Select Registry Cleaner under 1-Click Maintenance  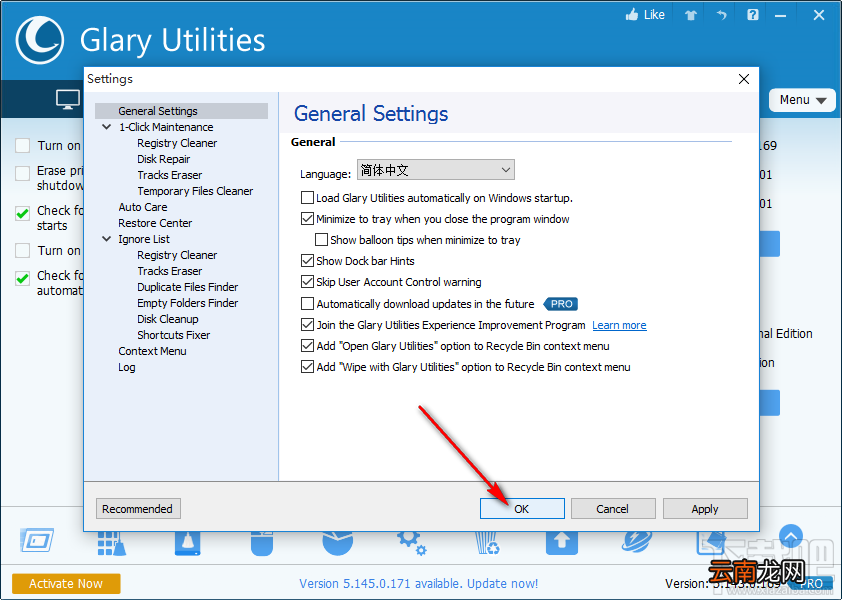[177, 143]
